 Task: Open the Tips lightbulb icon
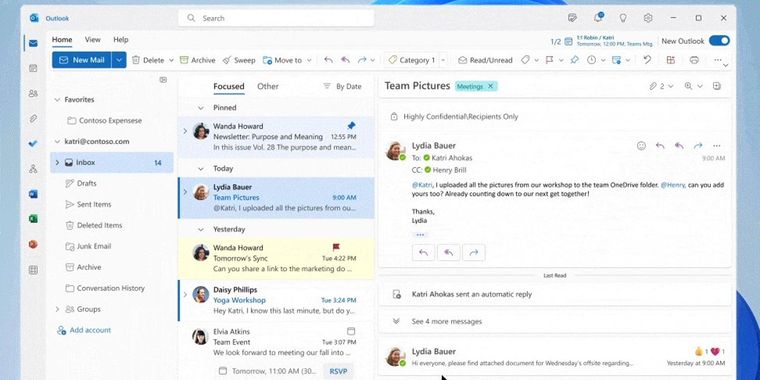623,18
